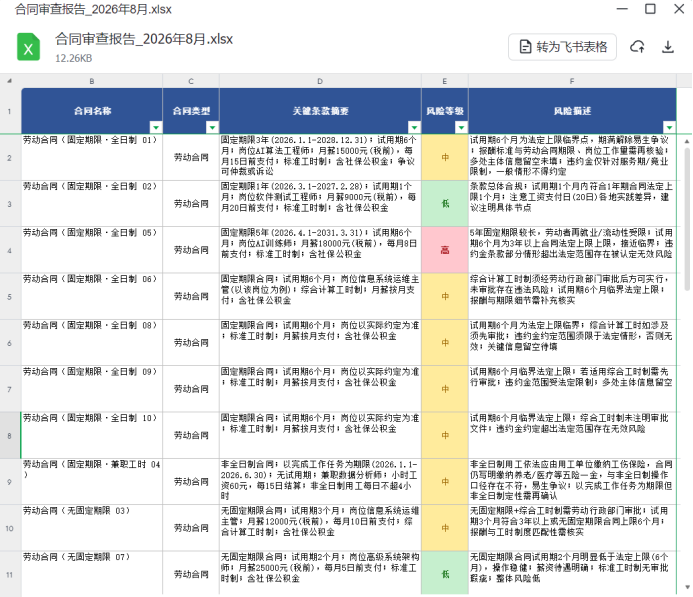Open the 风险描述 column filter dropdown
693x597 pixels.
pos(670,128)
